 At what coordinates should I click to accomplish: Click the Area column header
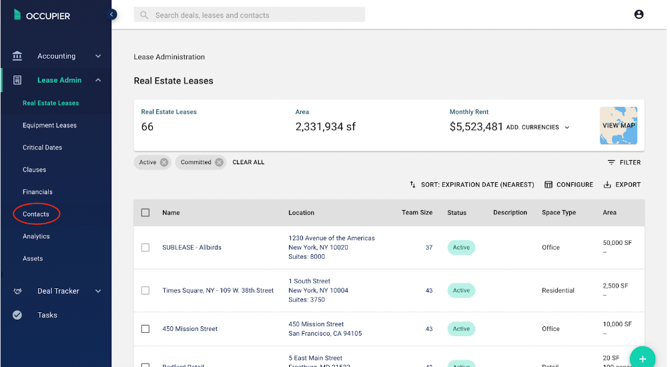pos(609,212)
